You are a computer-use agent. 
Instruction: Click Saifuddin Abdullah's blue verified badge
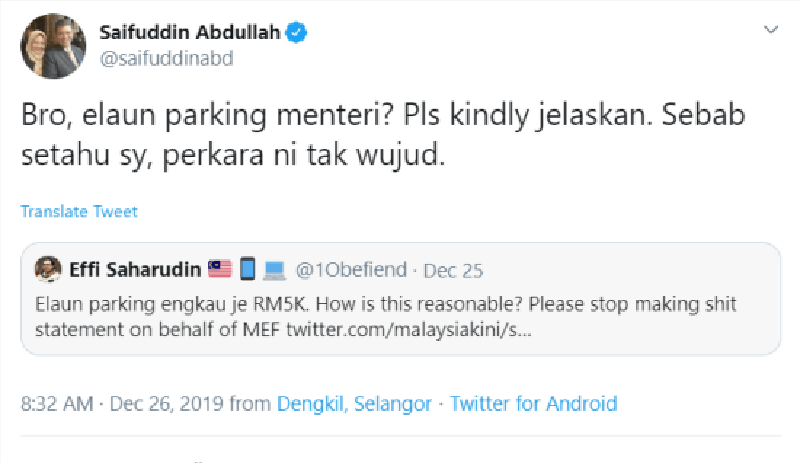click(x=296, y=33)
